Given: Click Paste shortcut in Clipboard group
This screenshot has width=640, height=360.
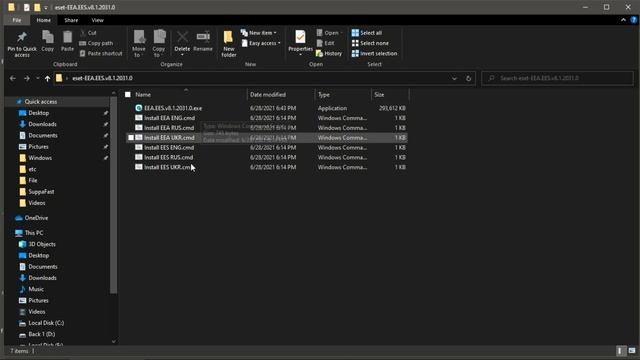Looking at the screenshot, I should 101,53.
